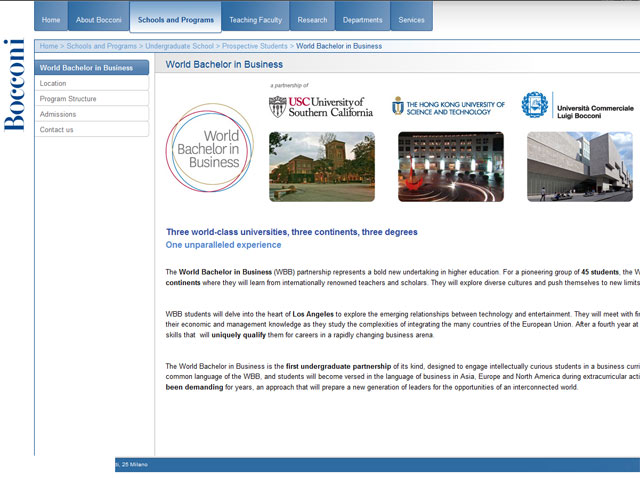Viewport: 640px width, 478px height.
Task: Open Program Structure in the sidebar
Action: coord(92,99)
